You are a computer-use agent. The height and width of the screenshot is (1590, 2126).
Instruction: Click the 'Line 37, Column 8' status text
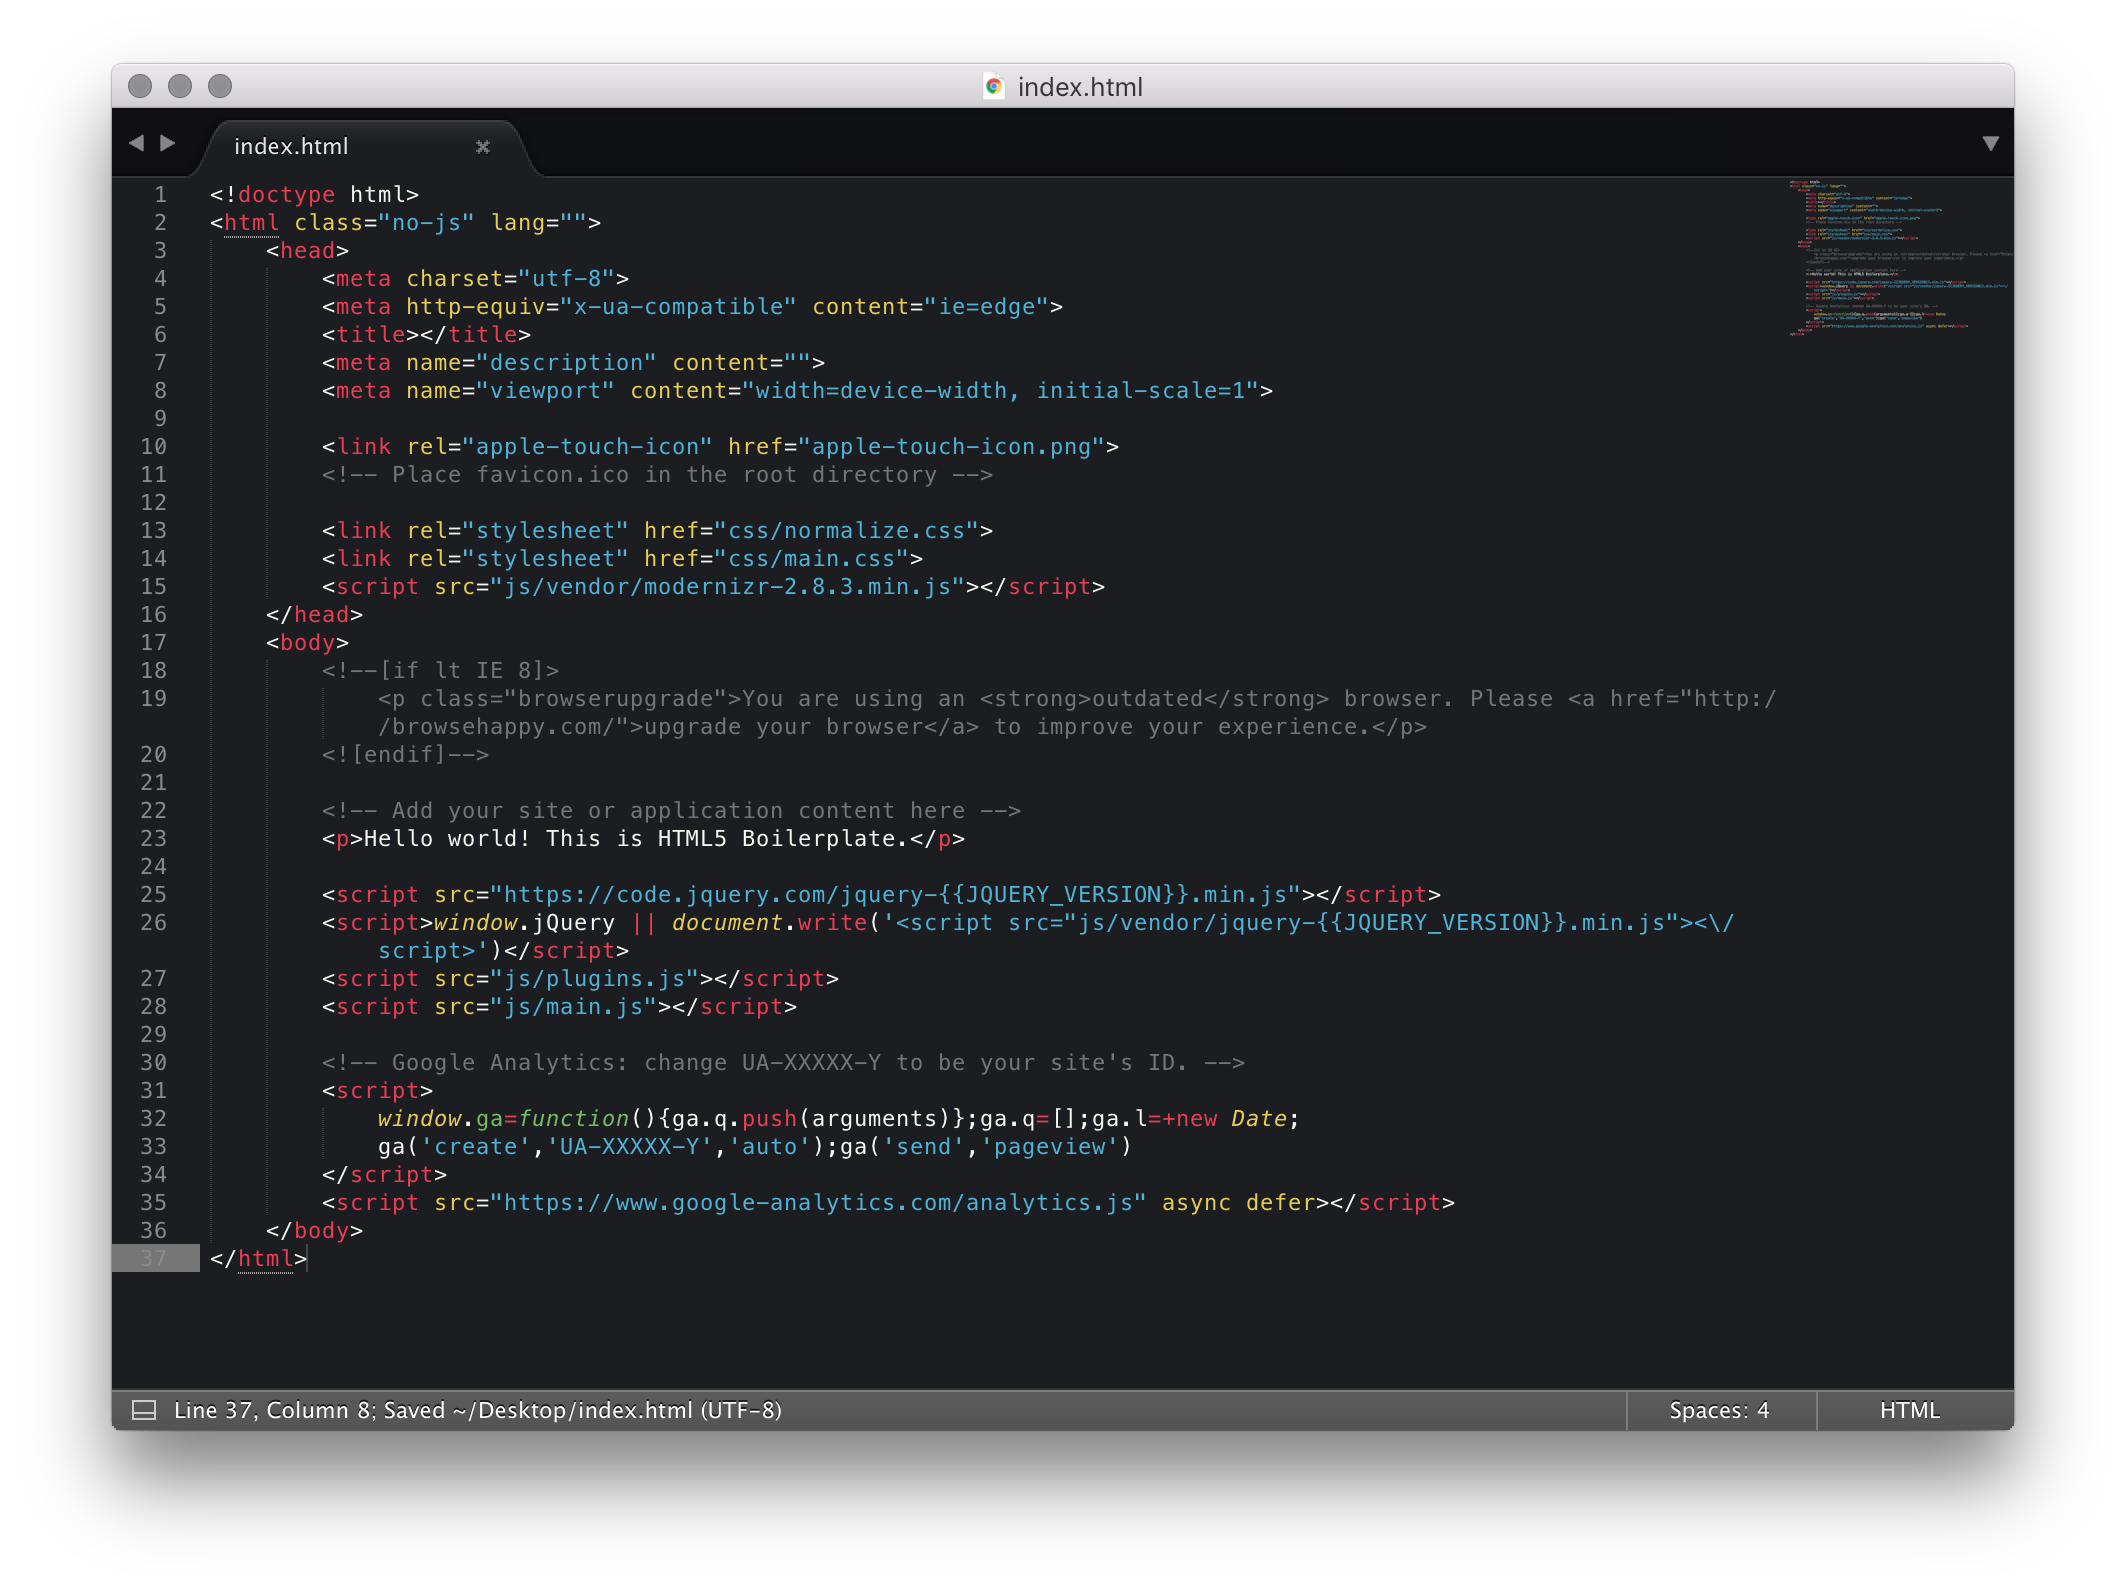[274, 1410]
